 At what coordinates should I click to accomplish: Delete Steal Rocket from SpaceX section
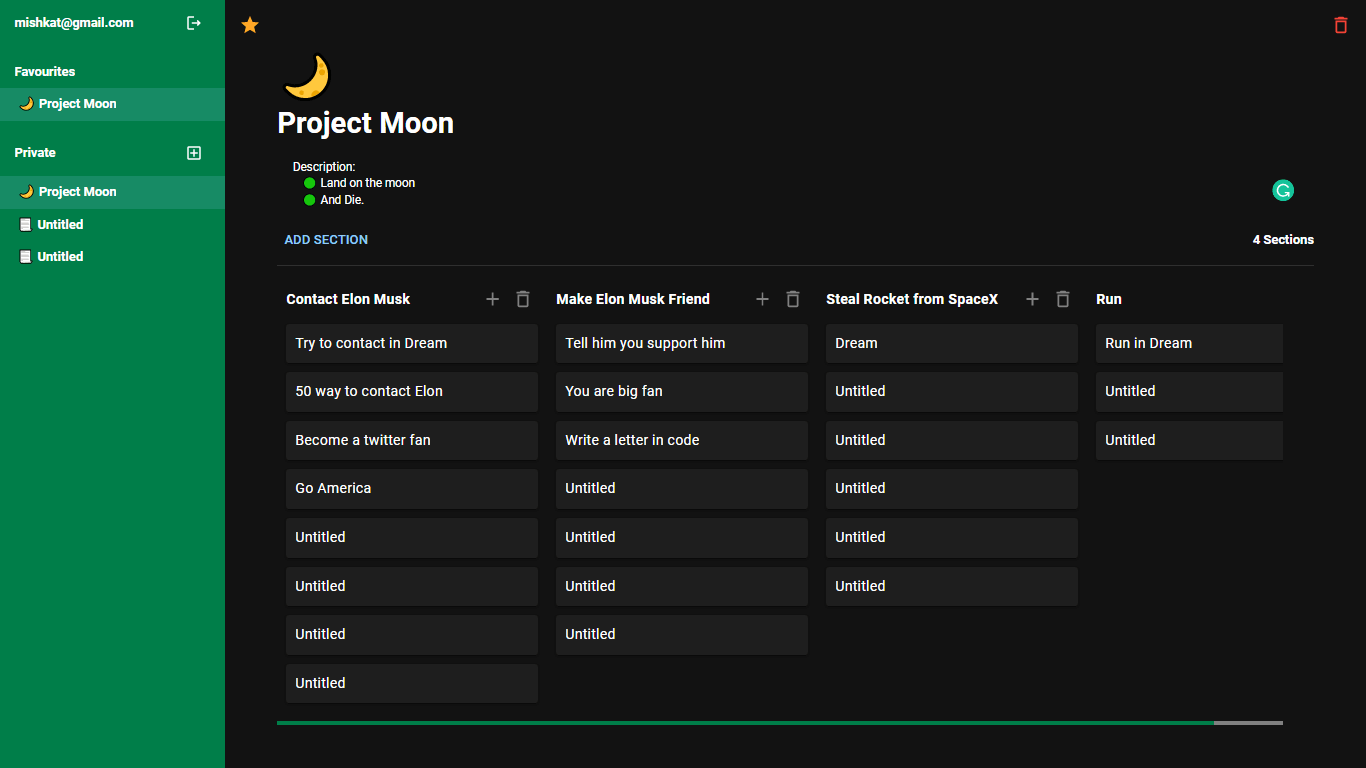click(1063, 299)
